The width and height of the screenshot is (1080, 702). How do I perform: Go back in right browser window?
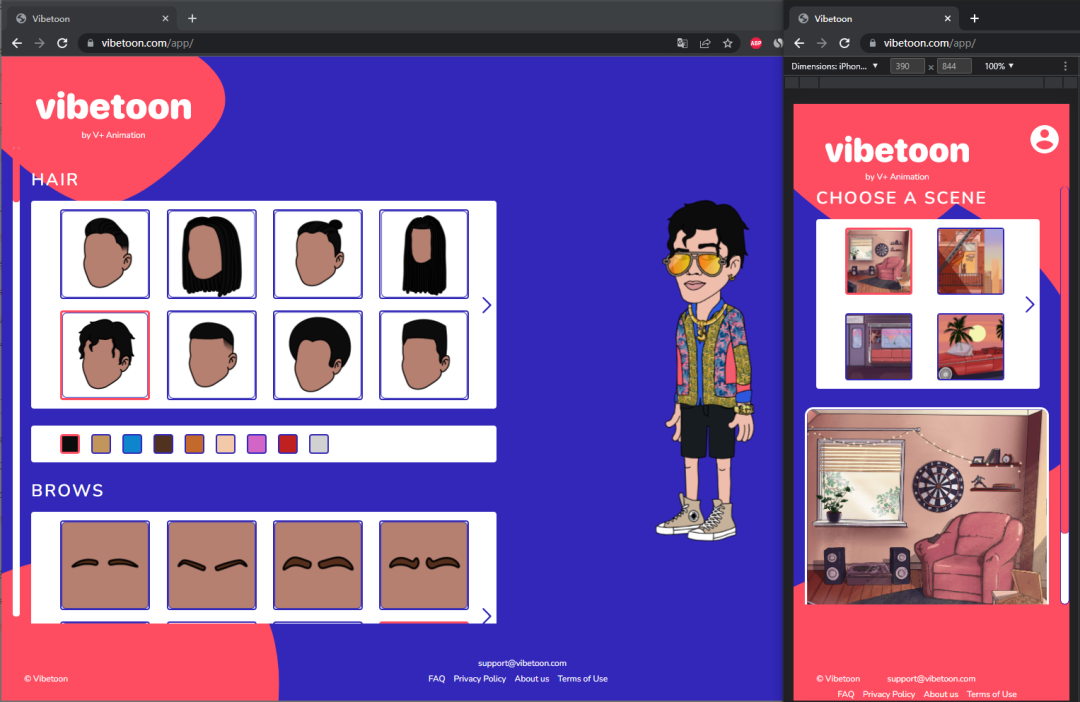point(799,43)
